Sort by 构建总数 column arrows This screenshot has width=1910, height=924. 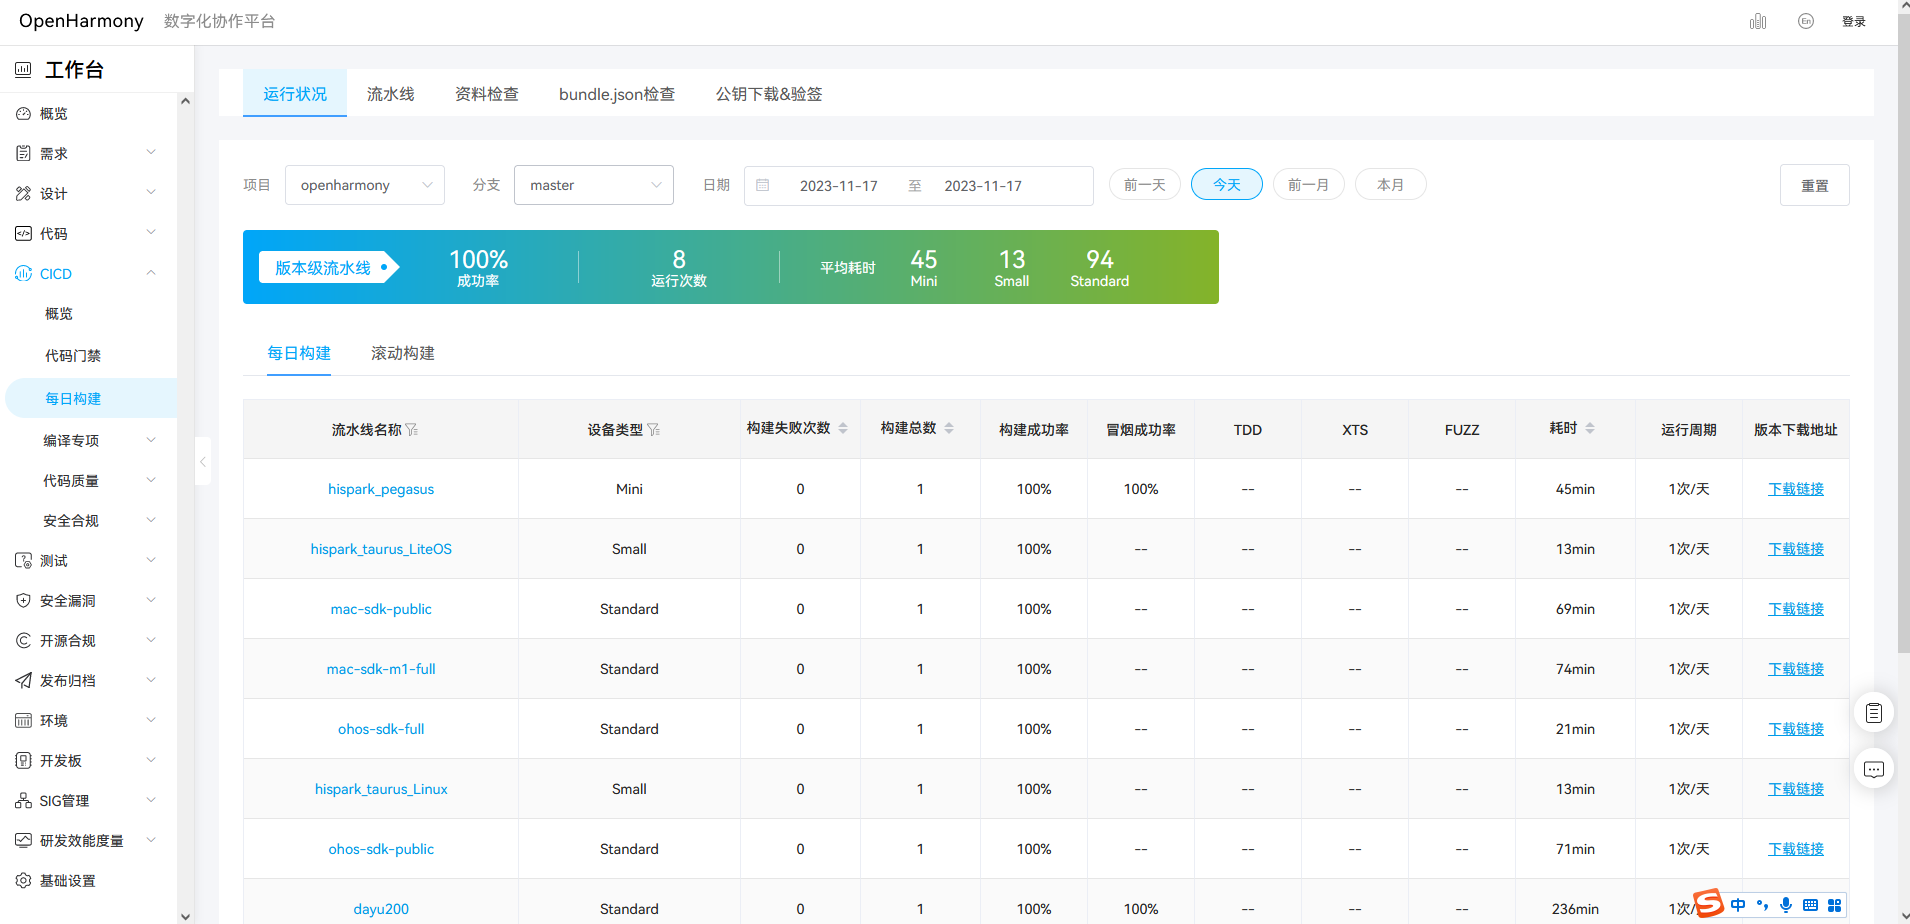point(949,428)
